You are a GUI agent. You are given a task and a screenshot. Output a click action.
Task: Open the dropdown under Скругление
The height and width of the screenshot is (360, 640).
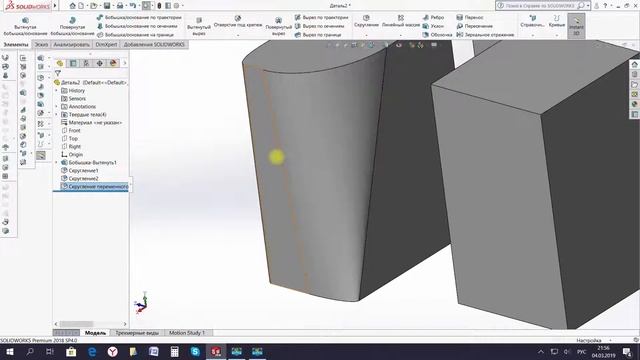[366, 35]
